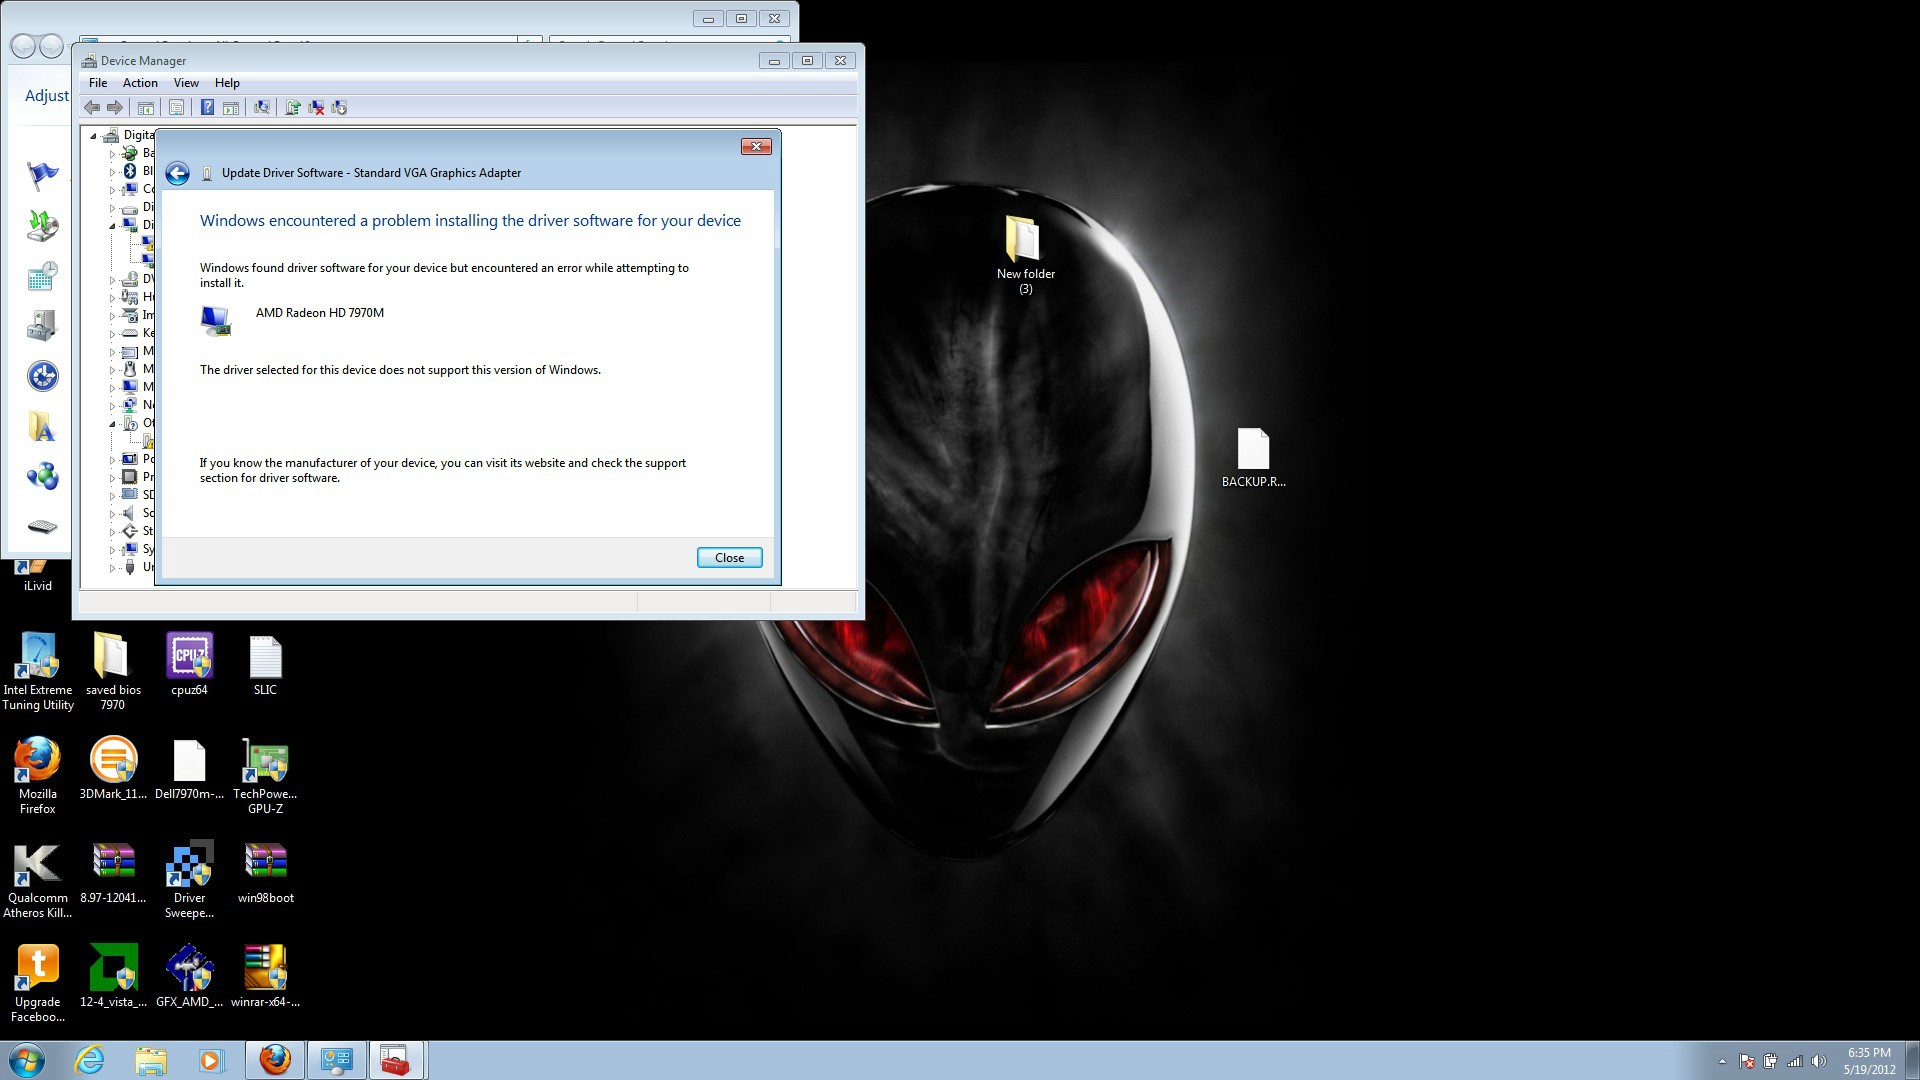The width and height of the screenshot is (1920, 1080).
Task: Collapse the root computer node in device tree
Action: pyautogui.click(x=94, y=136)
